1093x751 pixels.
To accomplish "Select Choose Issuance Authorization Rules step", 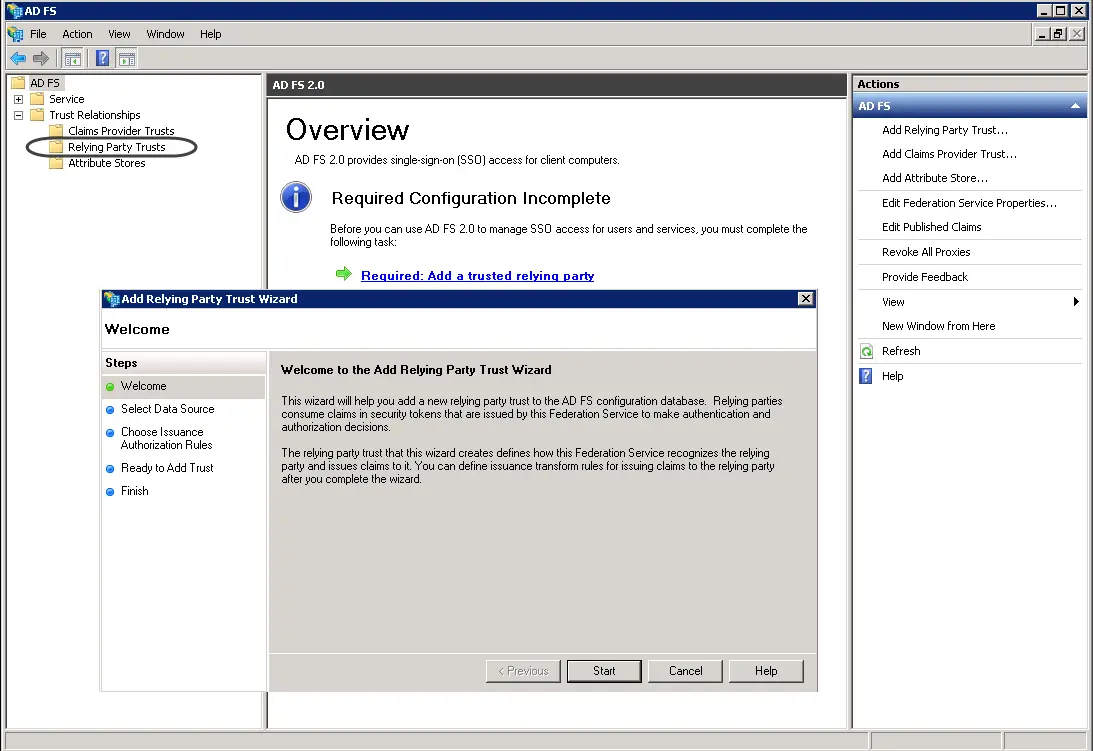I will [166, 439].
